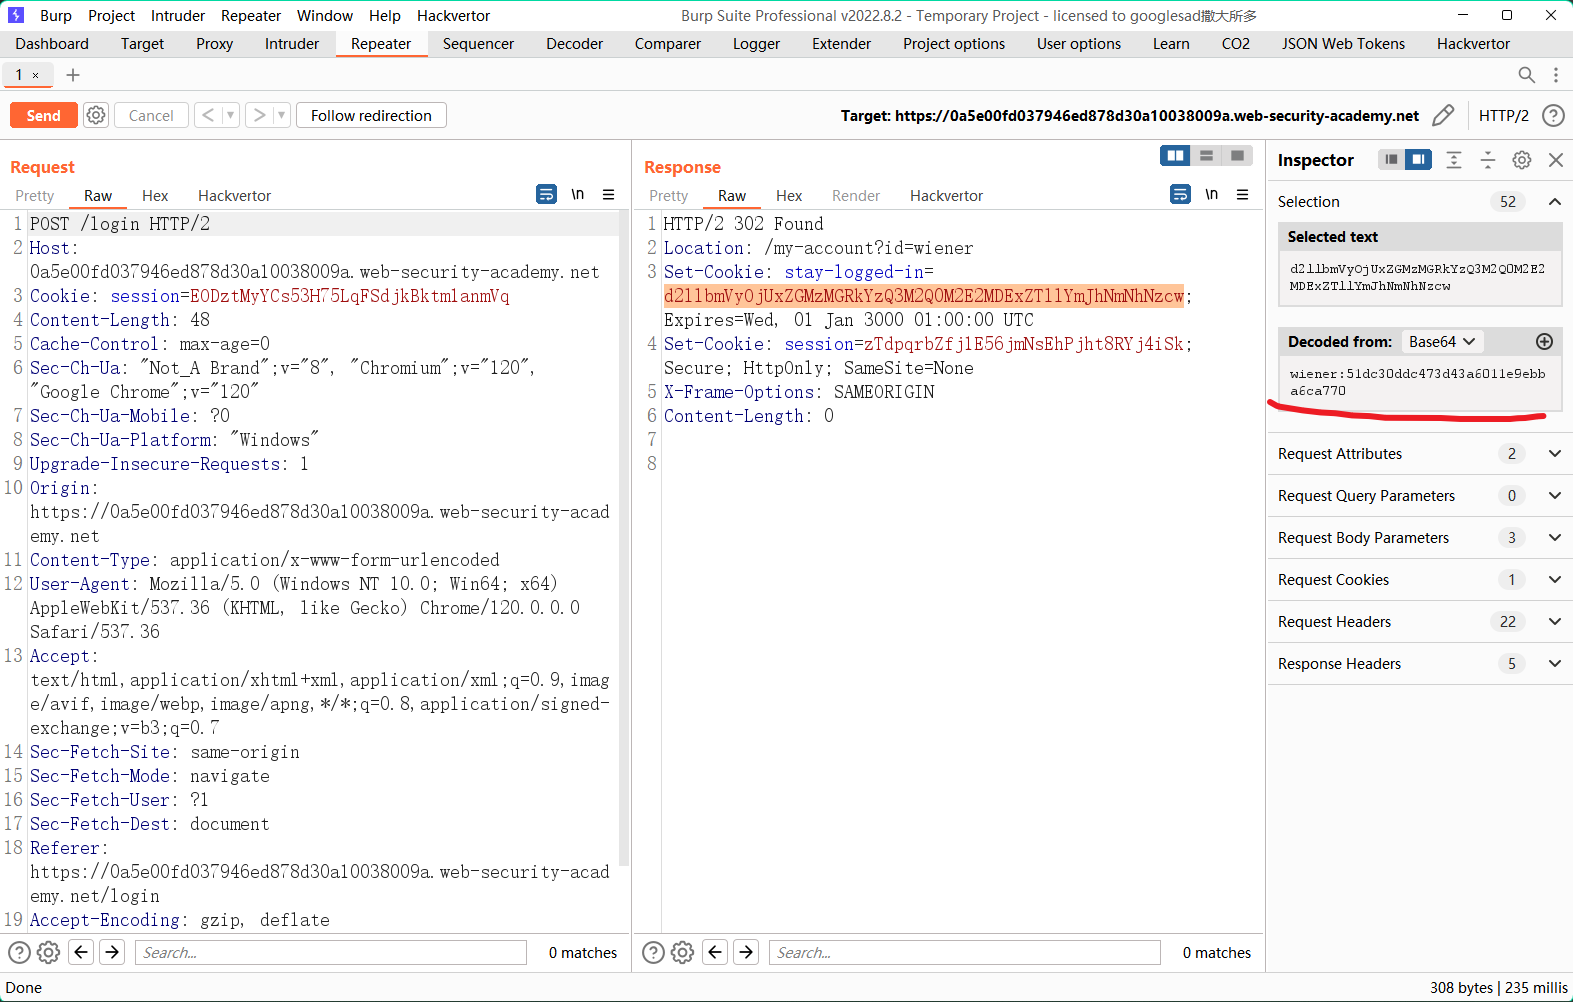Dock Inspector to the right layout icon
The image size is (1573, 1002).
click(x=1418, y=159)
